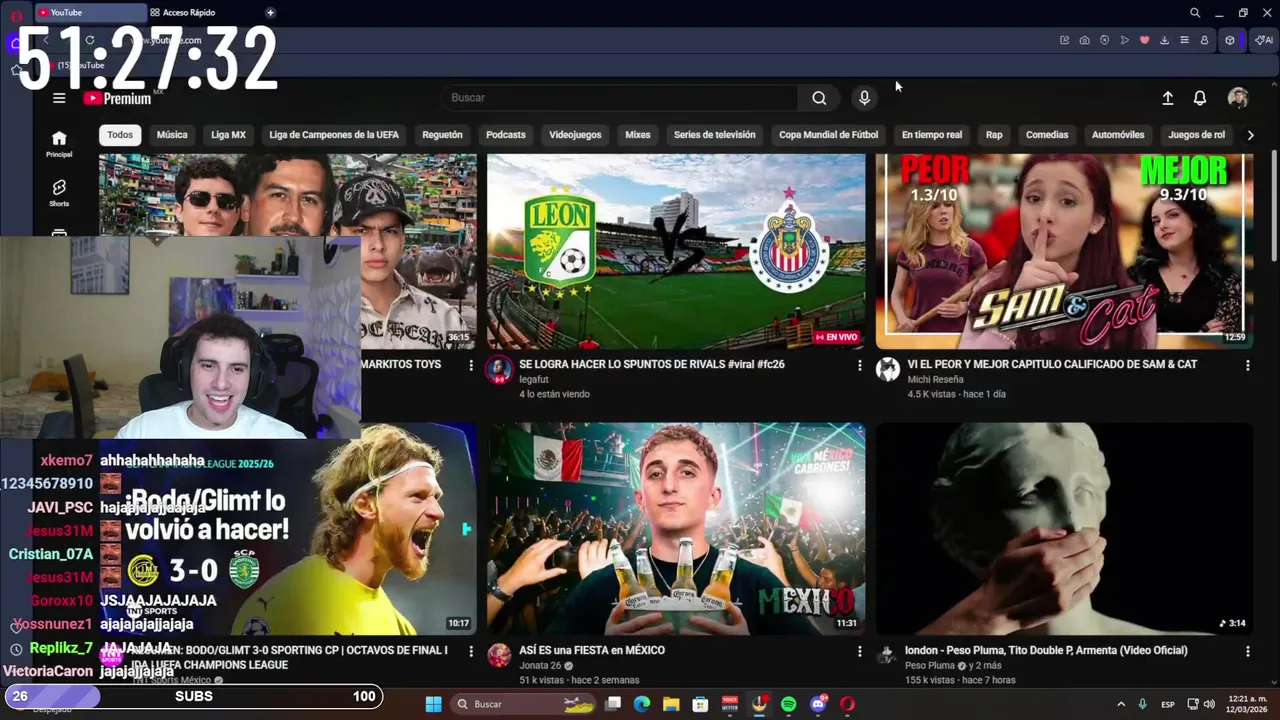This screenshot has width=1280, height=720.
Task: Reload the page
Action: [x=90, y=40]
